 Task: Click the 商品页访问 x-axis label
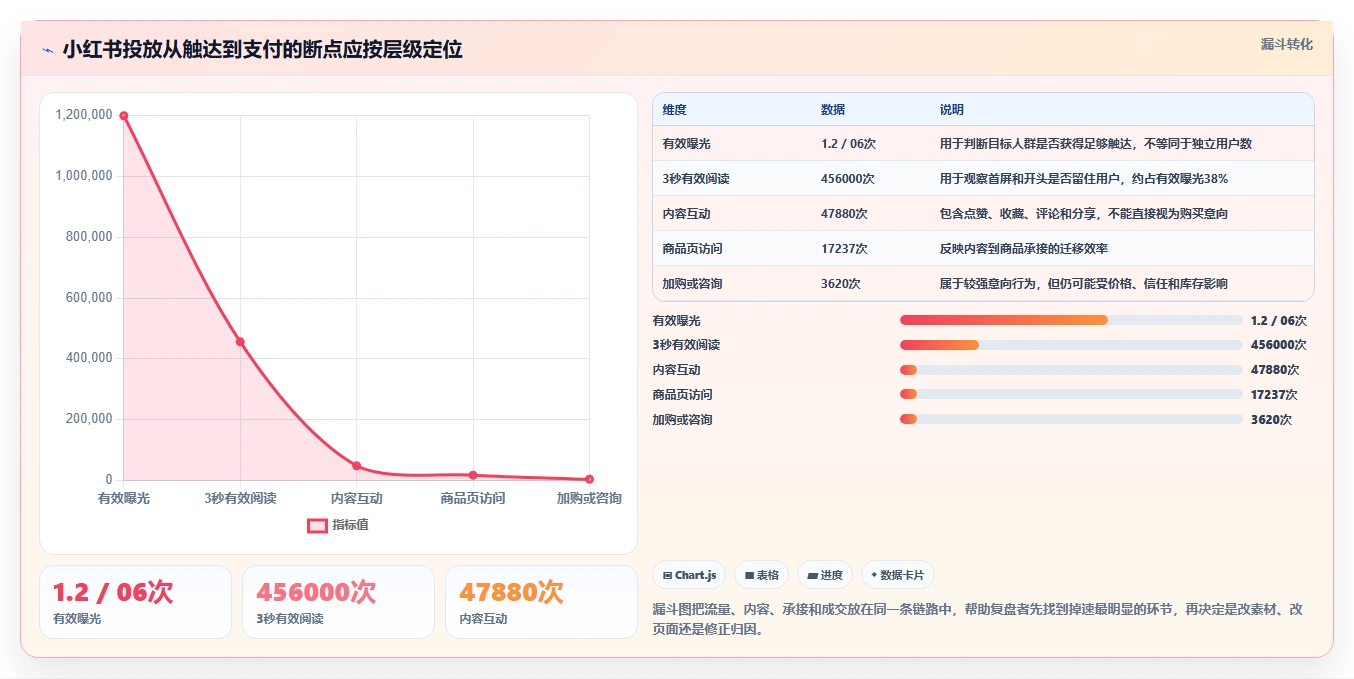click(x=473, y=498)
